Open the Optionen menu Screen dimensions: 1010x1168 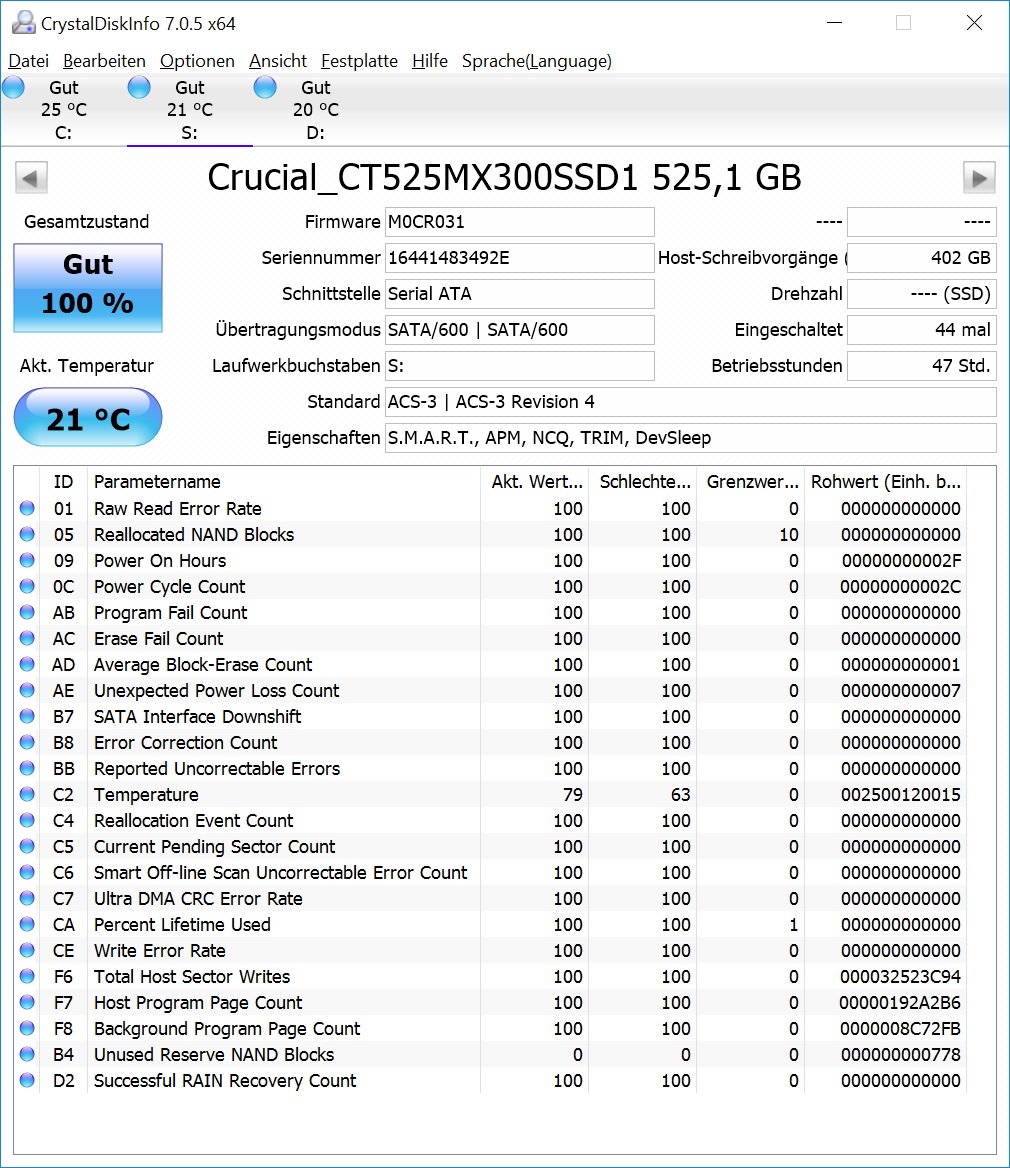pyautogui.click(x=197, y=61)
